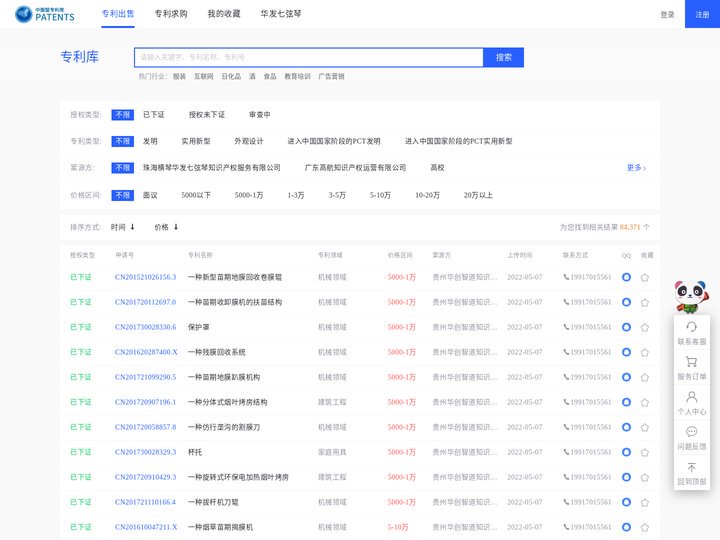Viewport: 720px width, 540px height.
Task: Click QQ icon for 一种拔杆机刀辊
Action: tap(626, 502)
